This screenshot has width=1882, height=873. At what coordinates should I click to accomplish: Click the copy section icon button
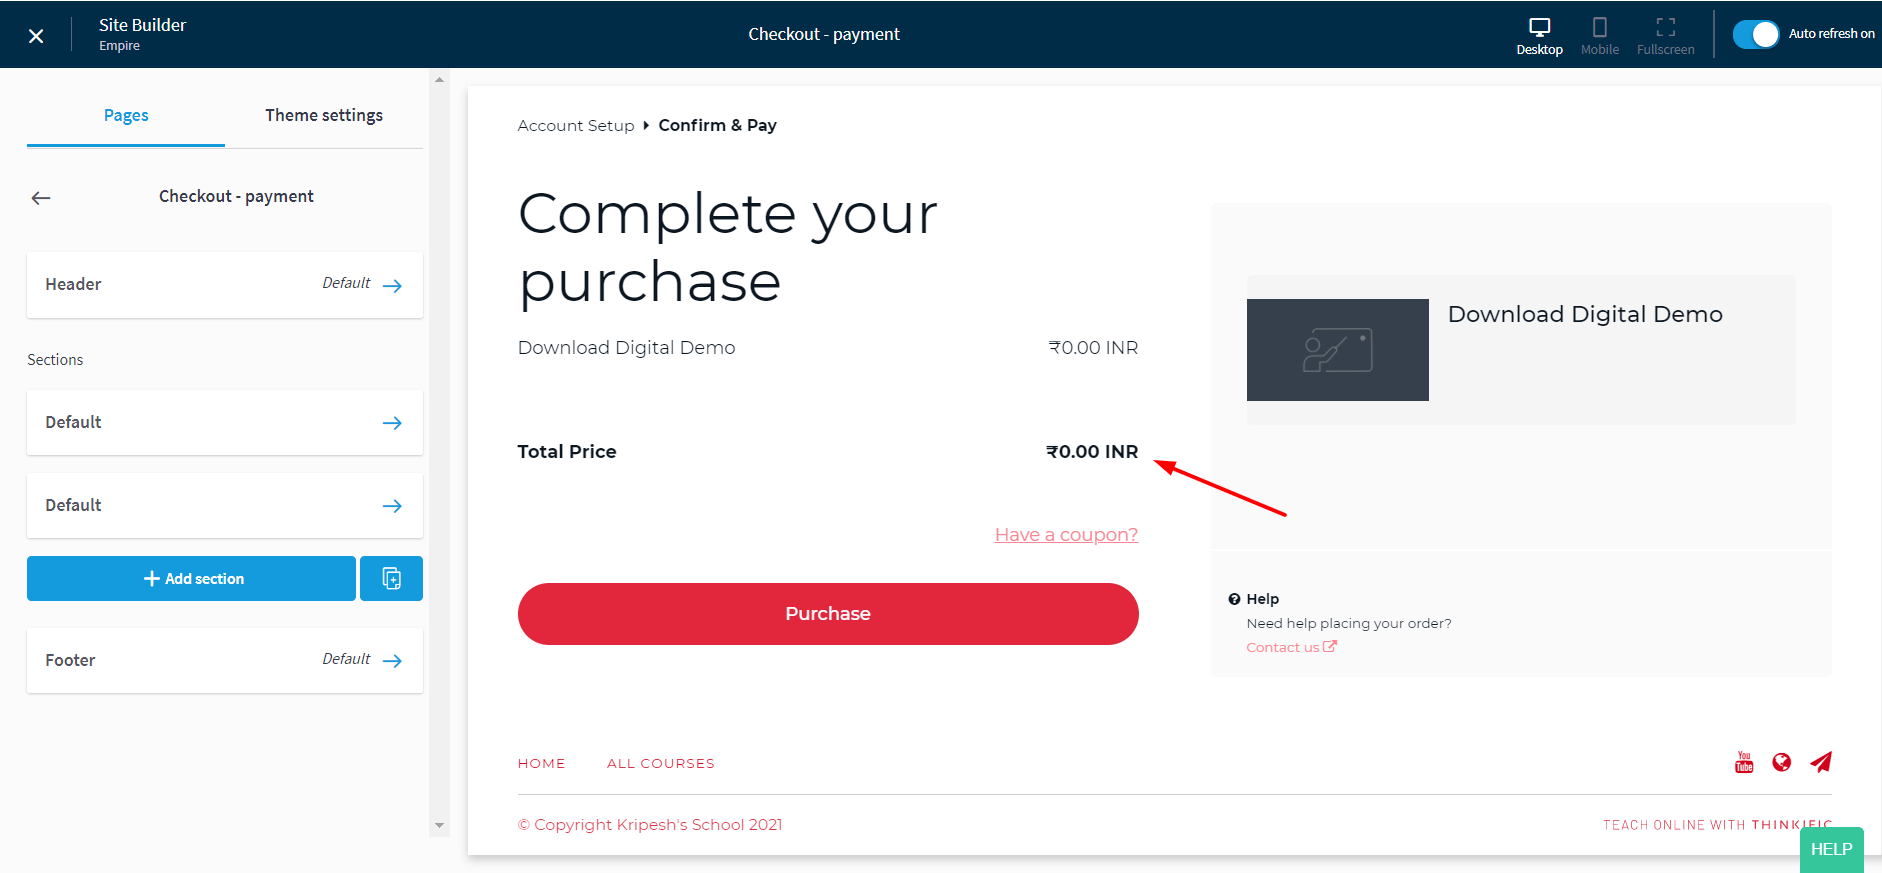(x=391, y=579)
